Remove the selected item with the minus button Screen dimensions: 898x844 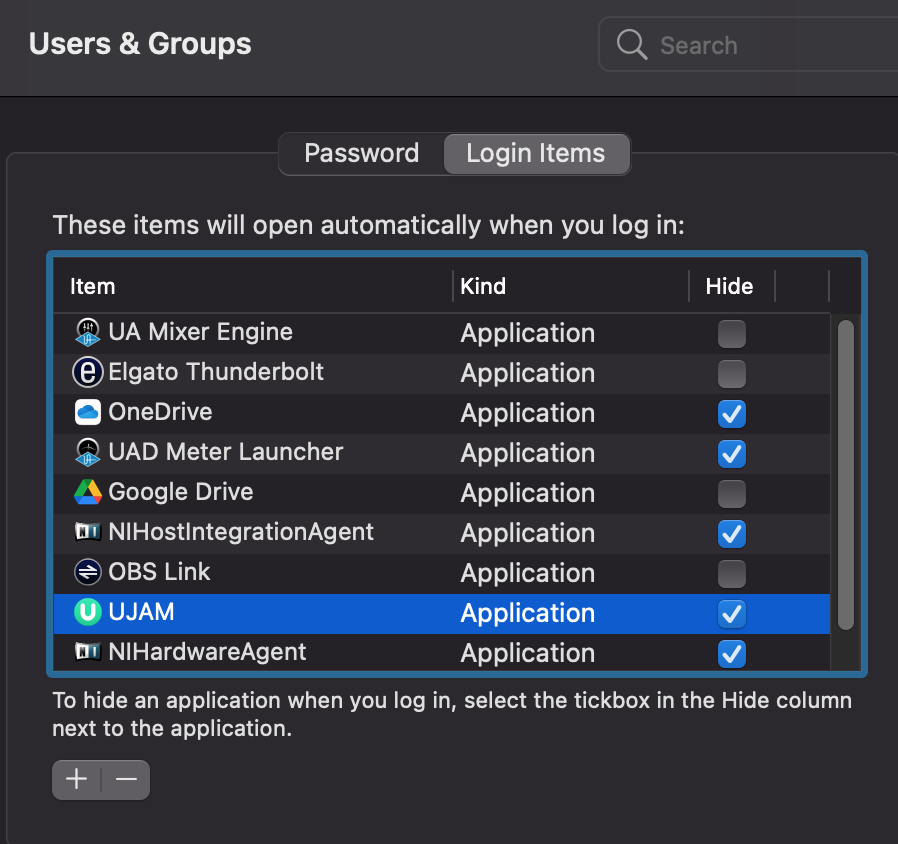pyautogui.click(x=126, y=779)
